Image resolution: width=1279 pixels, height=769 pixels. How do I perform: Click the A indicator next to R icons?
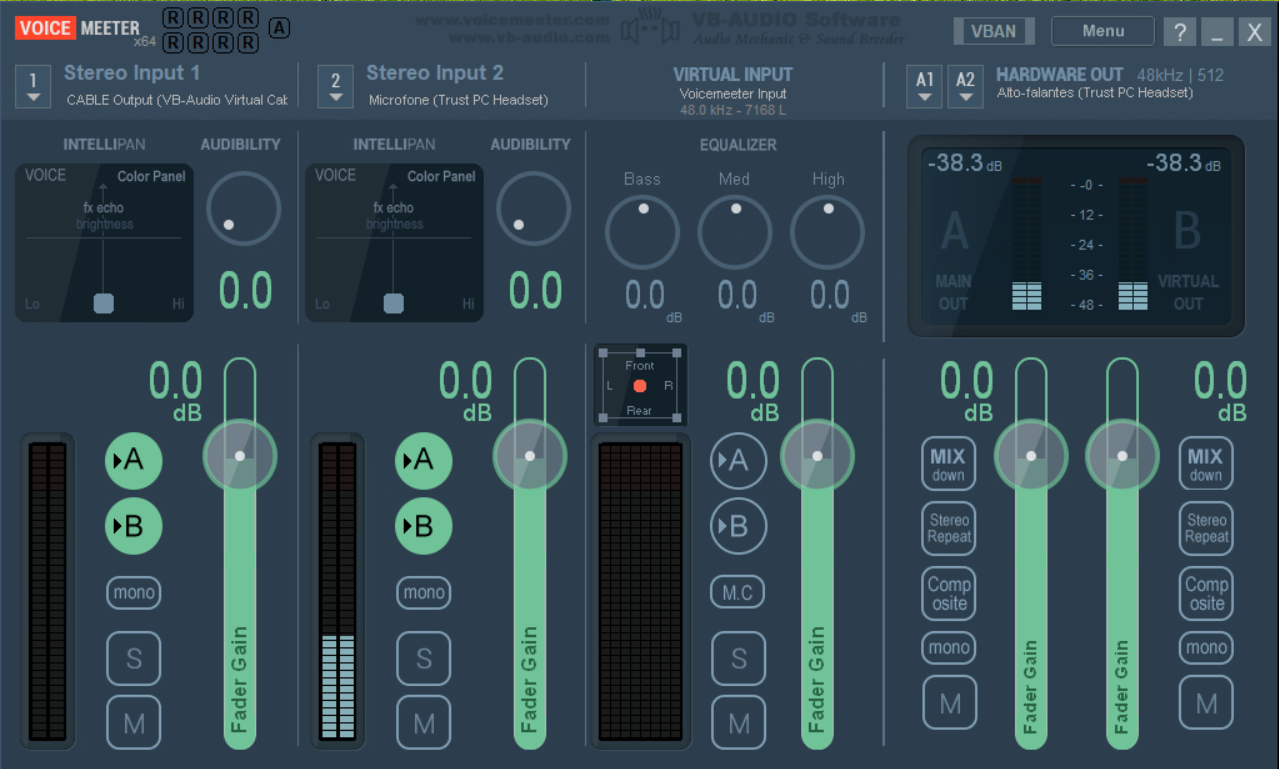coord(279,28)
